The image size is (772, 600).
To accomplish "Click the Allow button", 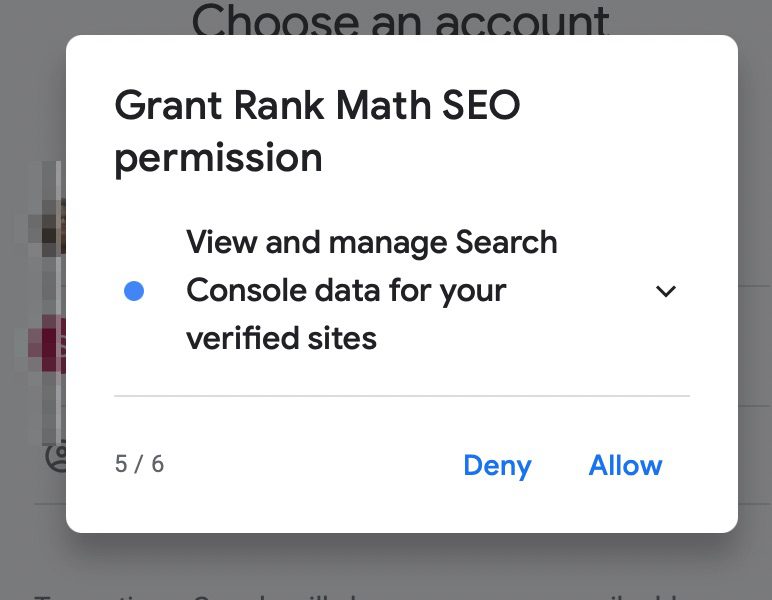I will pos(625,465).
